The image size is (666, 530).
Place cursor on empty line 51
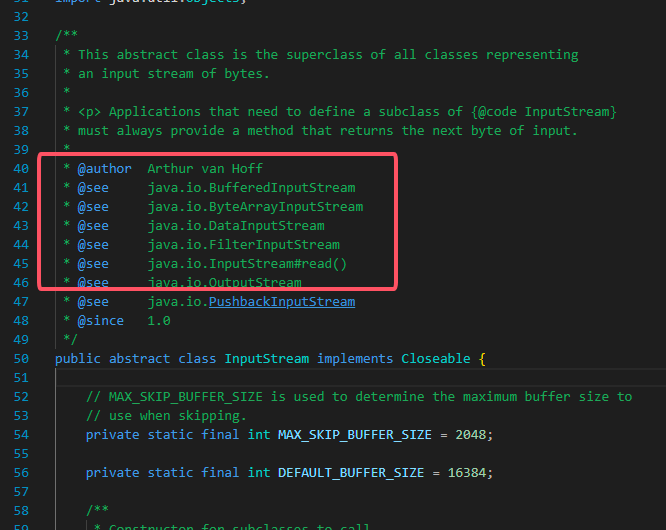(300, 378)
